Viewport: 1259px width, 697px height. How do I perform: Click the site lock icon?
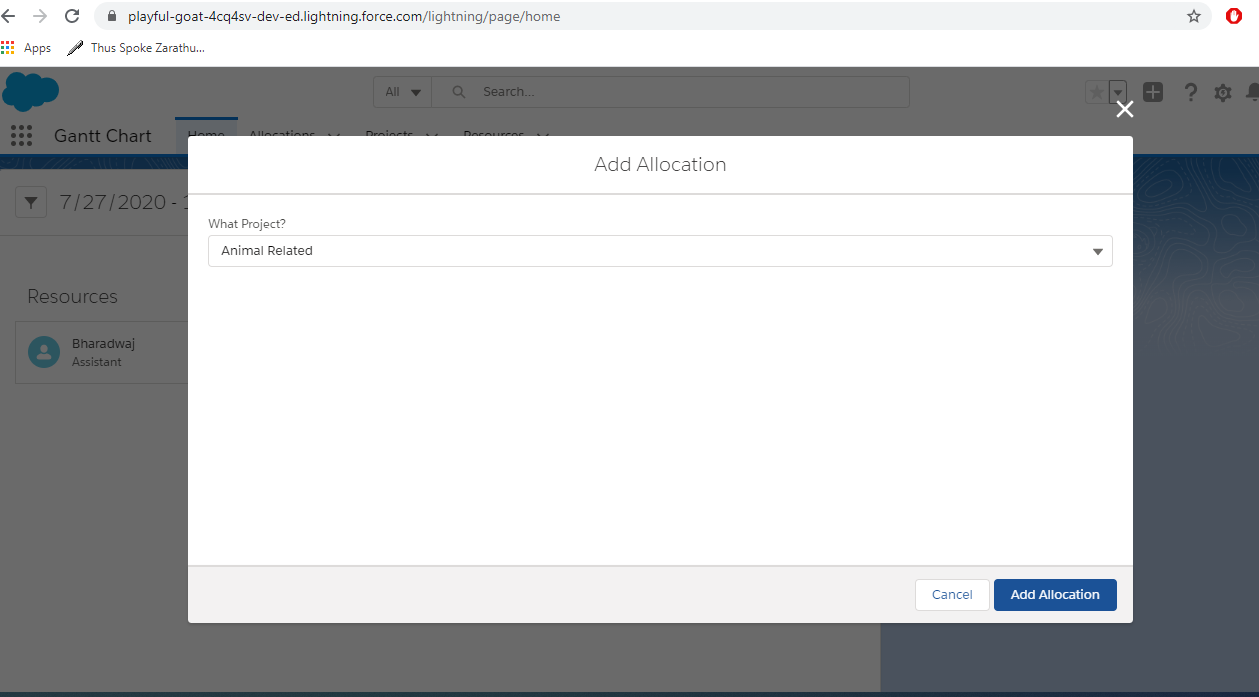[111, 17]
